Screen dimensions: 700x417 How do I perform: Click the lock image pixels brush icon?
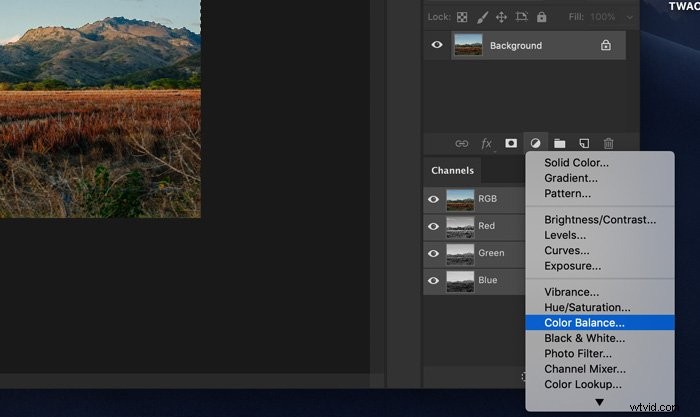click(x=482, y=17)
